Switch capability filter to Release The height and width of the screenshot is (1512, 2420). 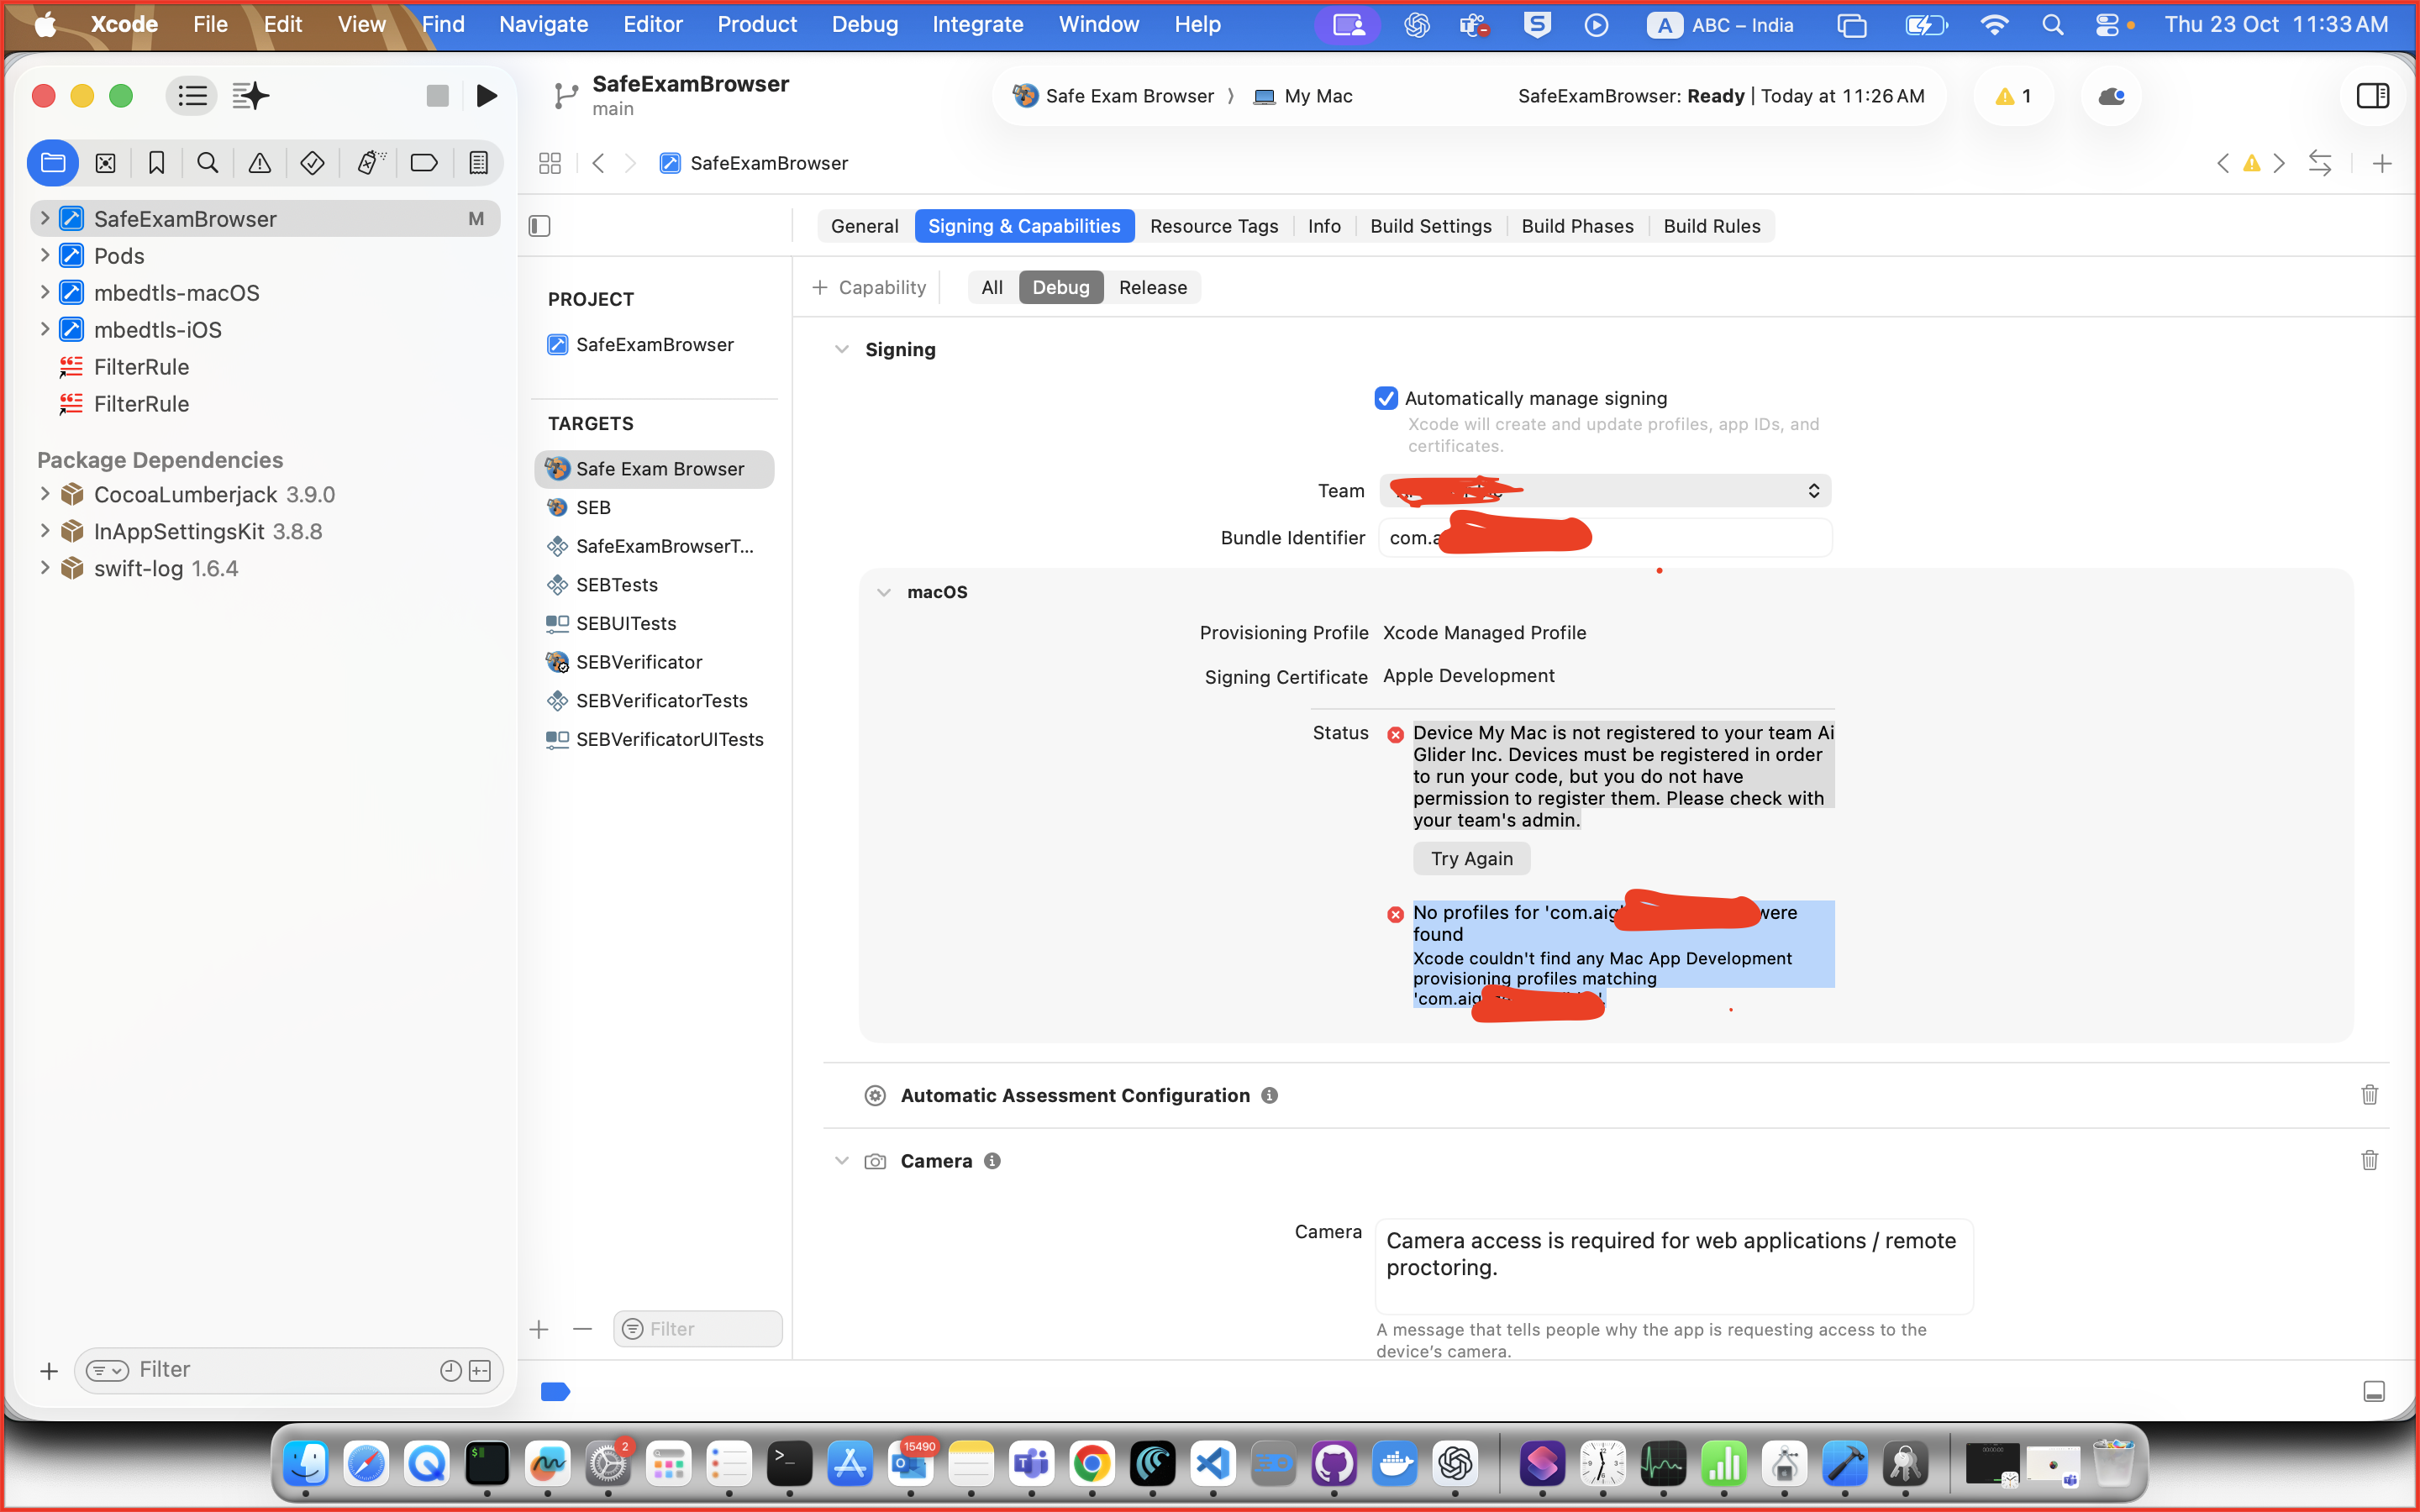click(x=1152, y=287)
